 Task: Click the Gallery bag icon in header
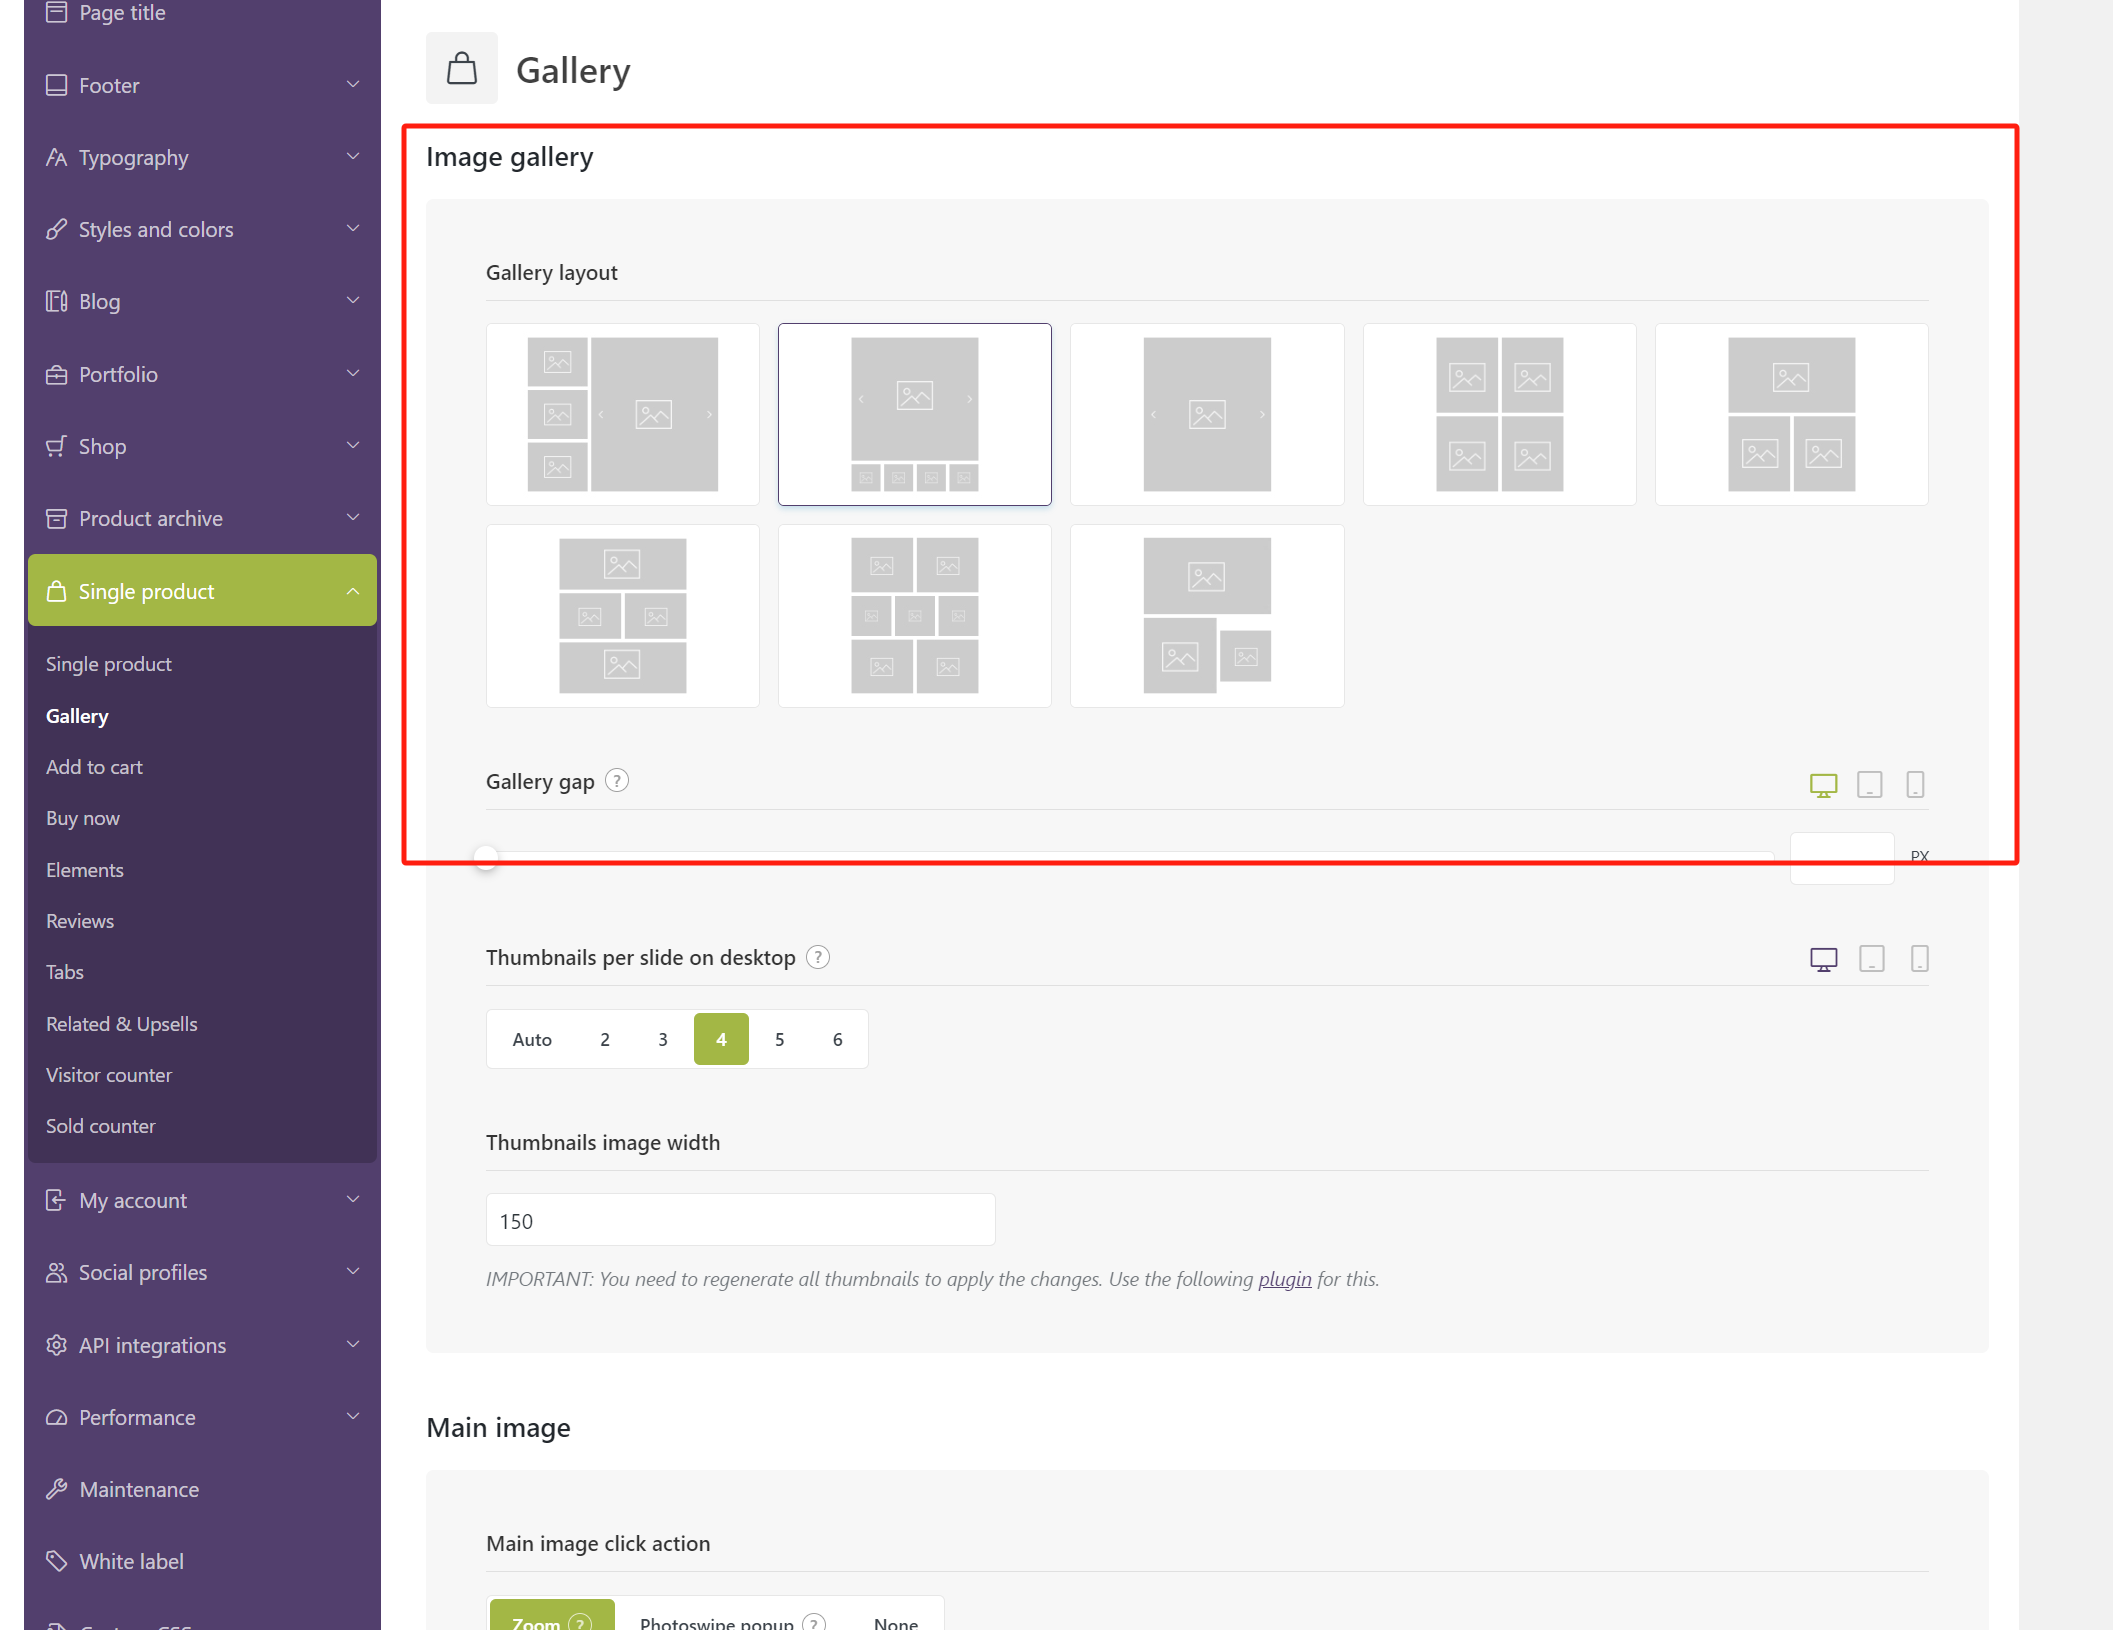pos(461,69)
